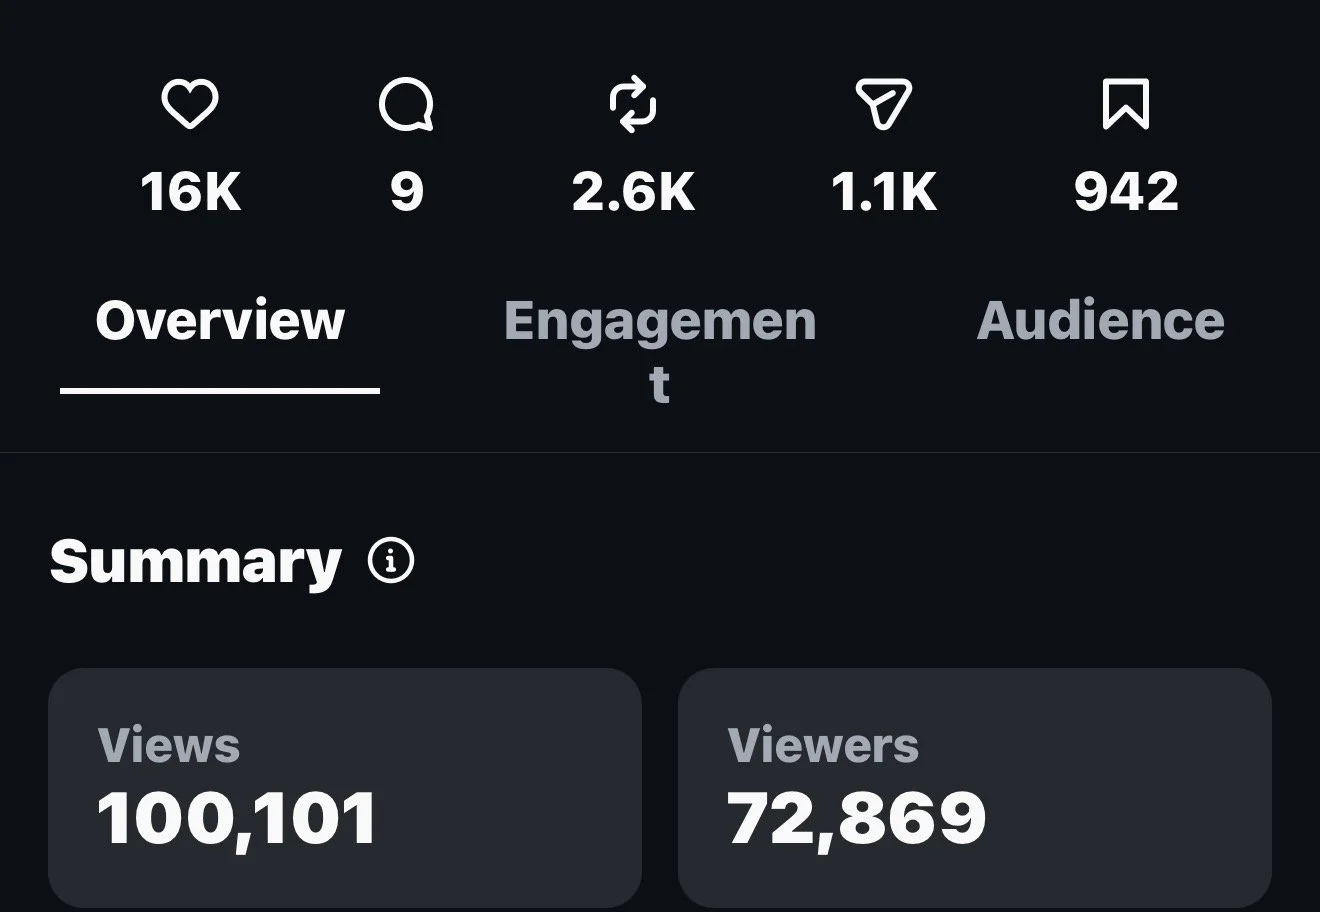
Task: Select the 1.1K shares count
Action: tap(884, 191)
